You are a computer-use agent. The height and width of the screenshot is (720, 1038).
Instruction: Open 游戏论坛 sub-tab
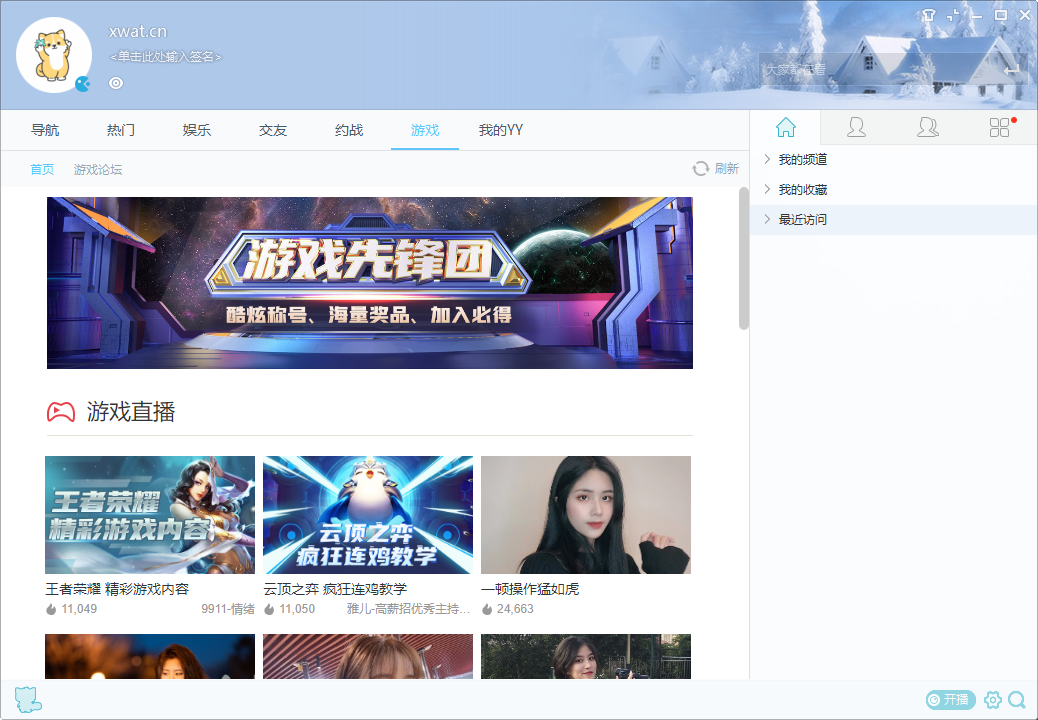tap(98, 169)
